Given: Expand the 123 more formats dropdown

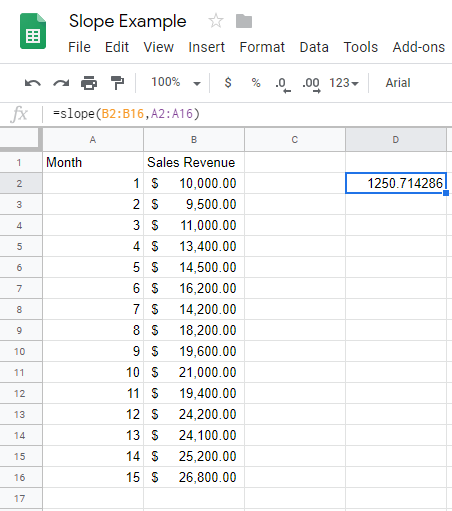Looking at the screenshot, I should (344, 83).
